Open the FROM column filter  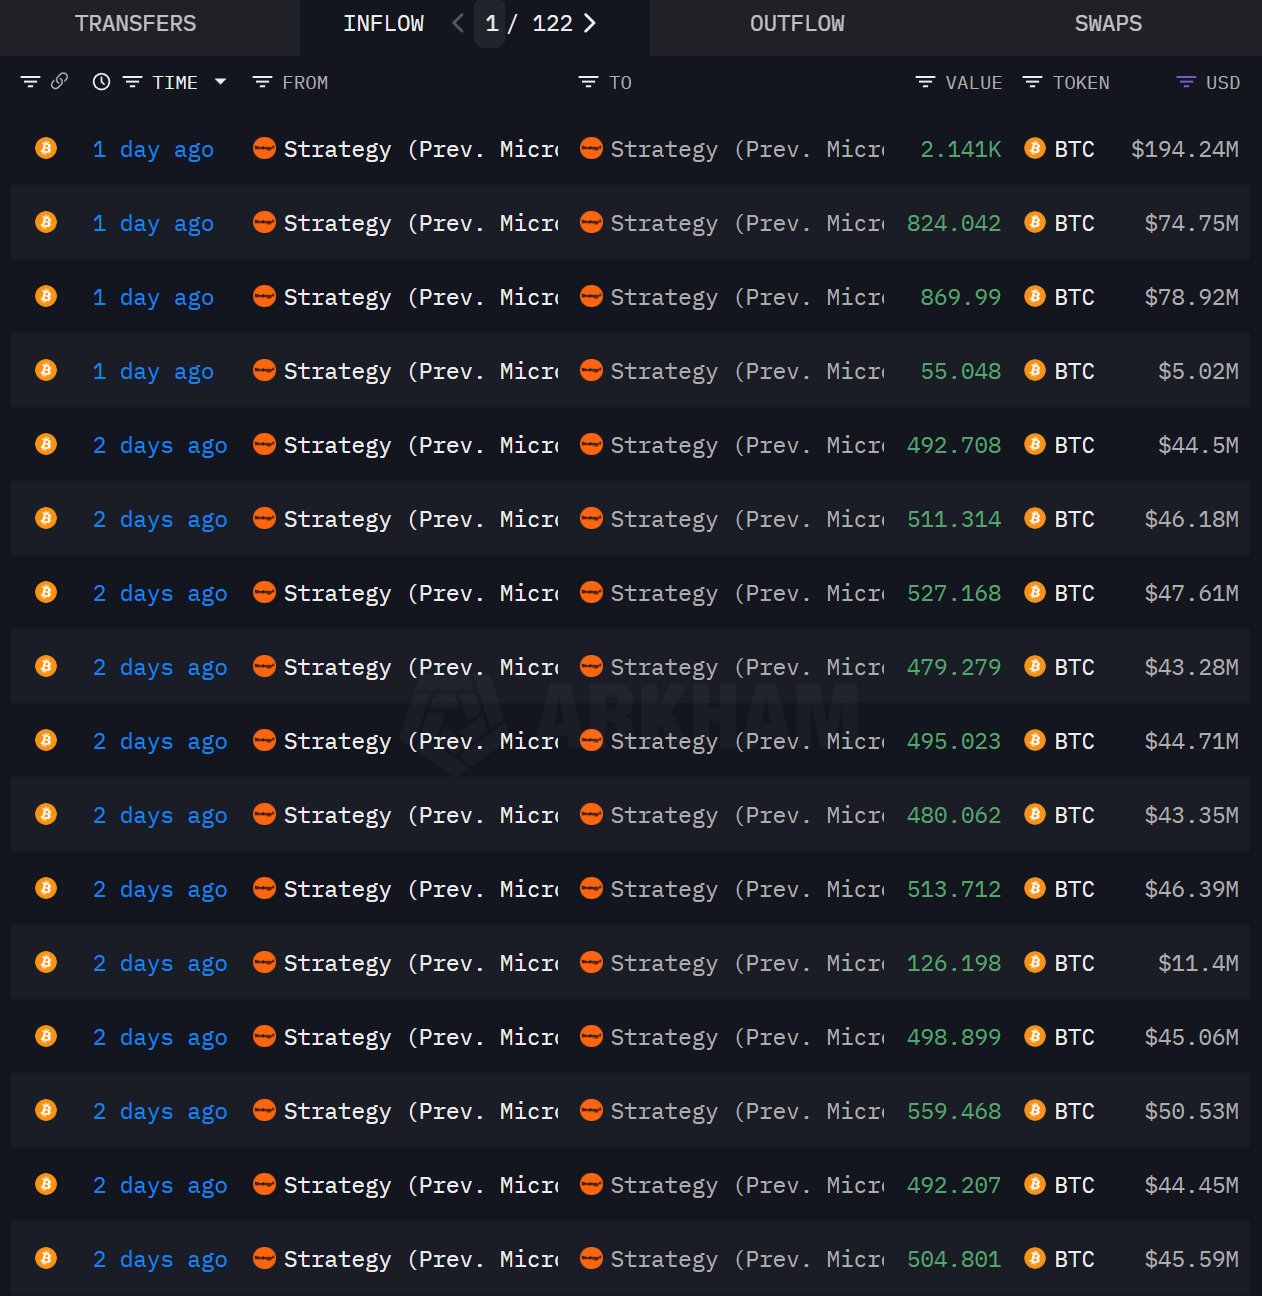(x=263, y=82)
